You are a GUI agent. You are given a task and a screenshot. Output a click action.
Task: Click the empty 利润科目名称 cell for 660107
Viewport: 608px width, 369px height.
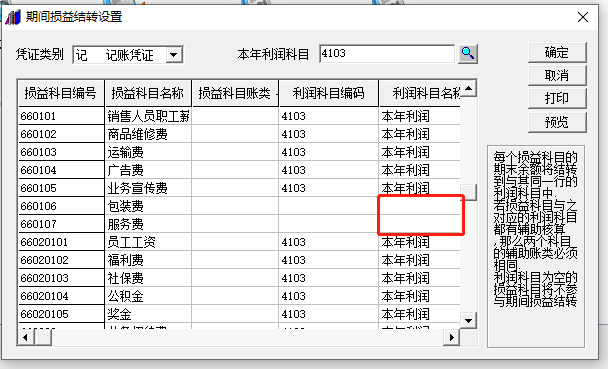point(420,224)
